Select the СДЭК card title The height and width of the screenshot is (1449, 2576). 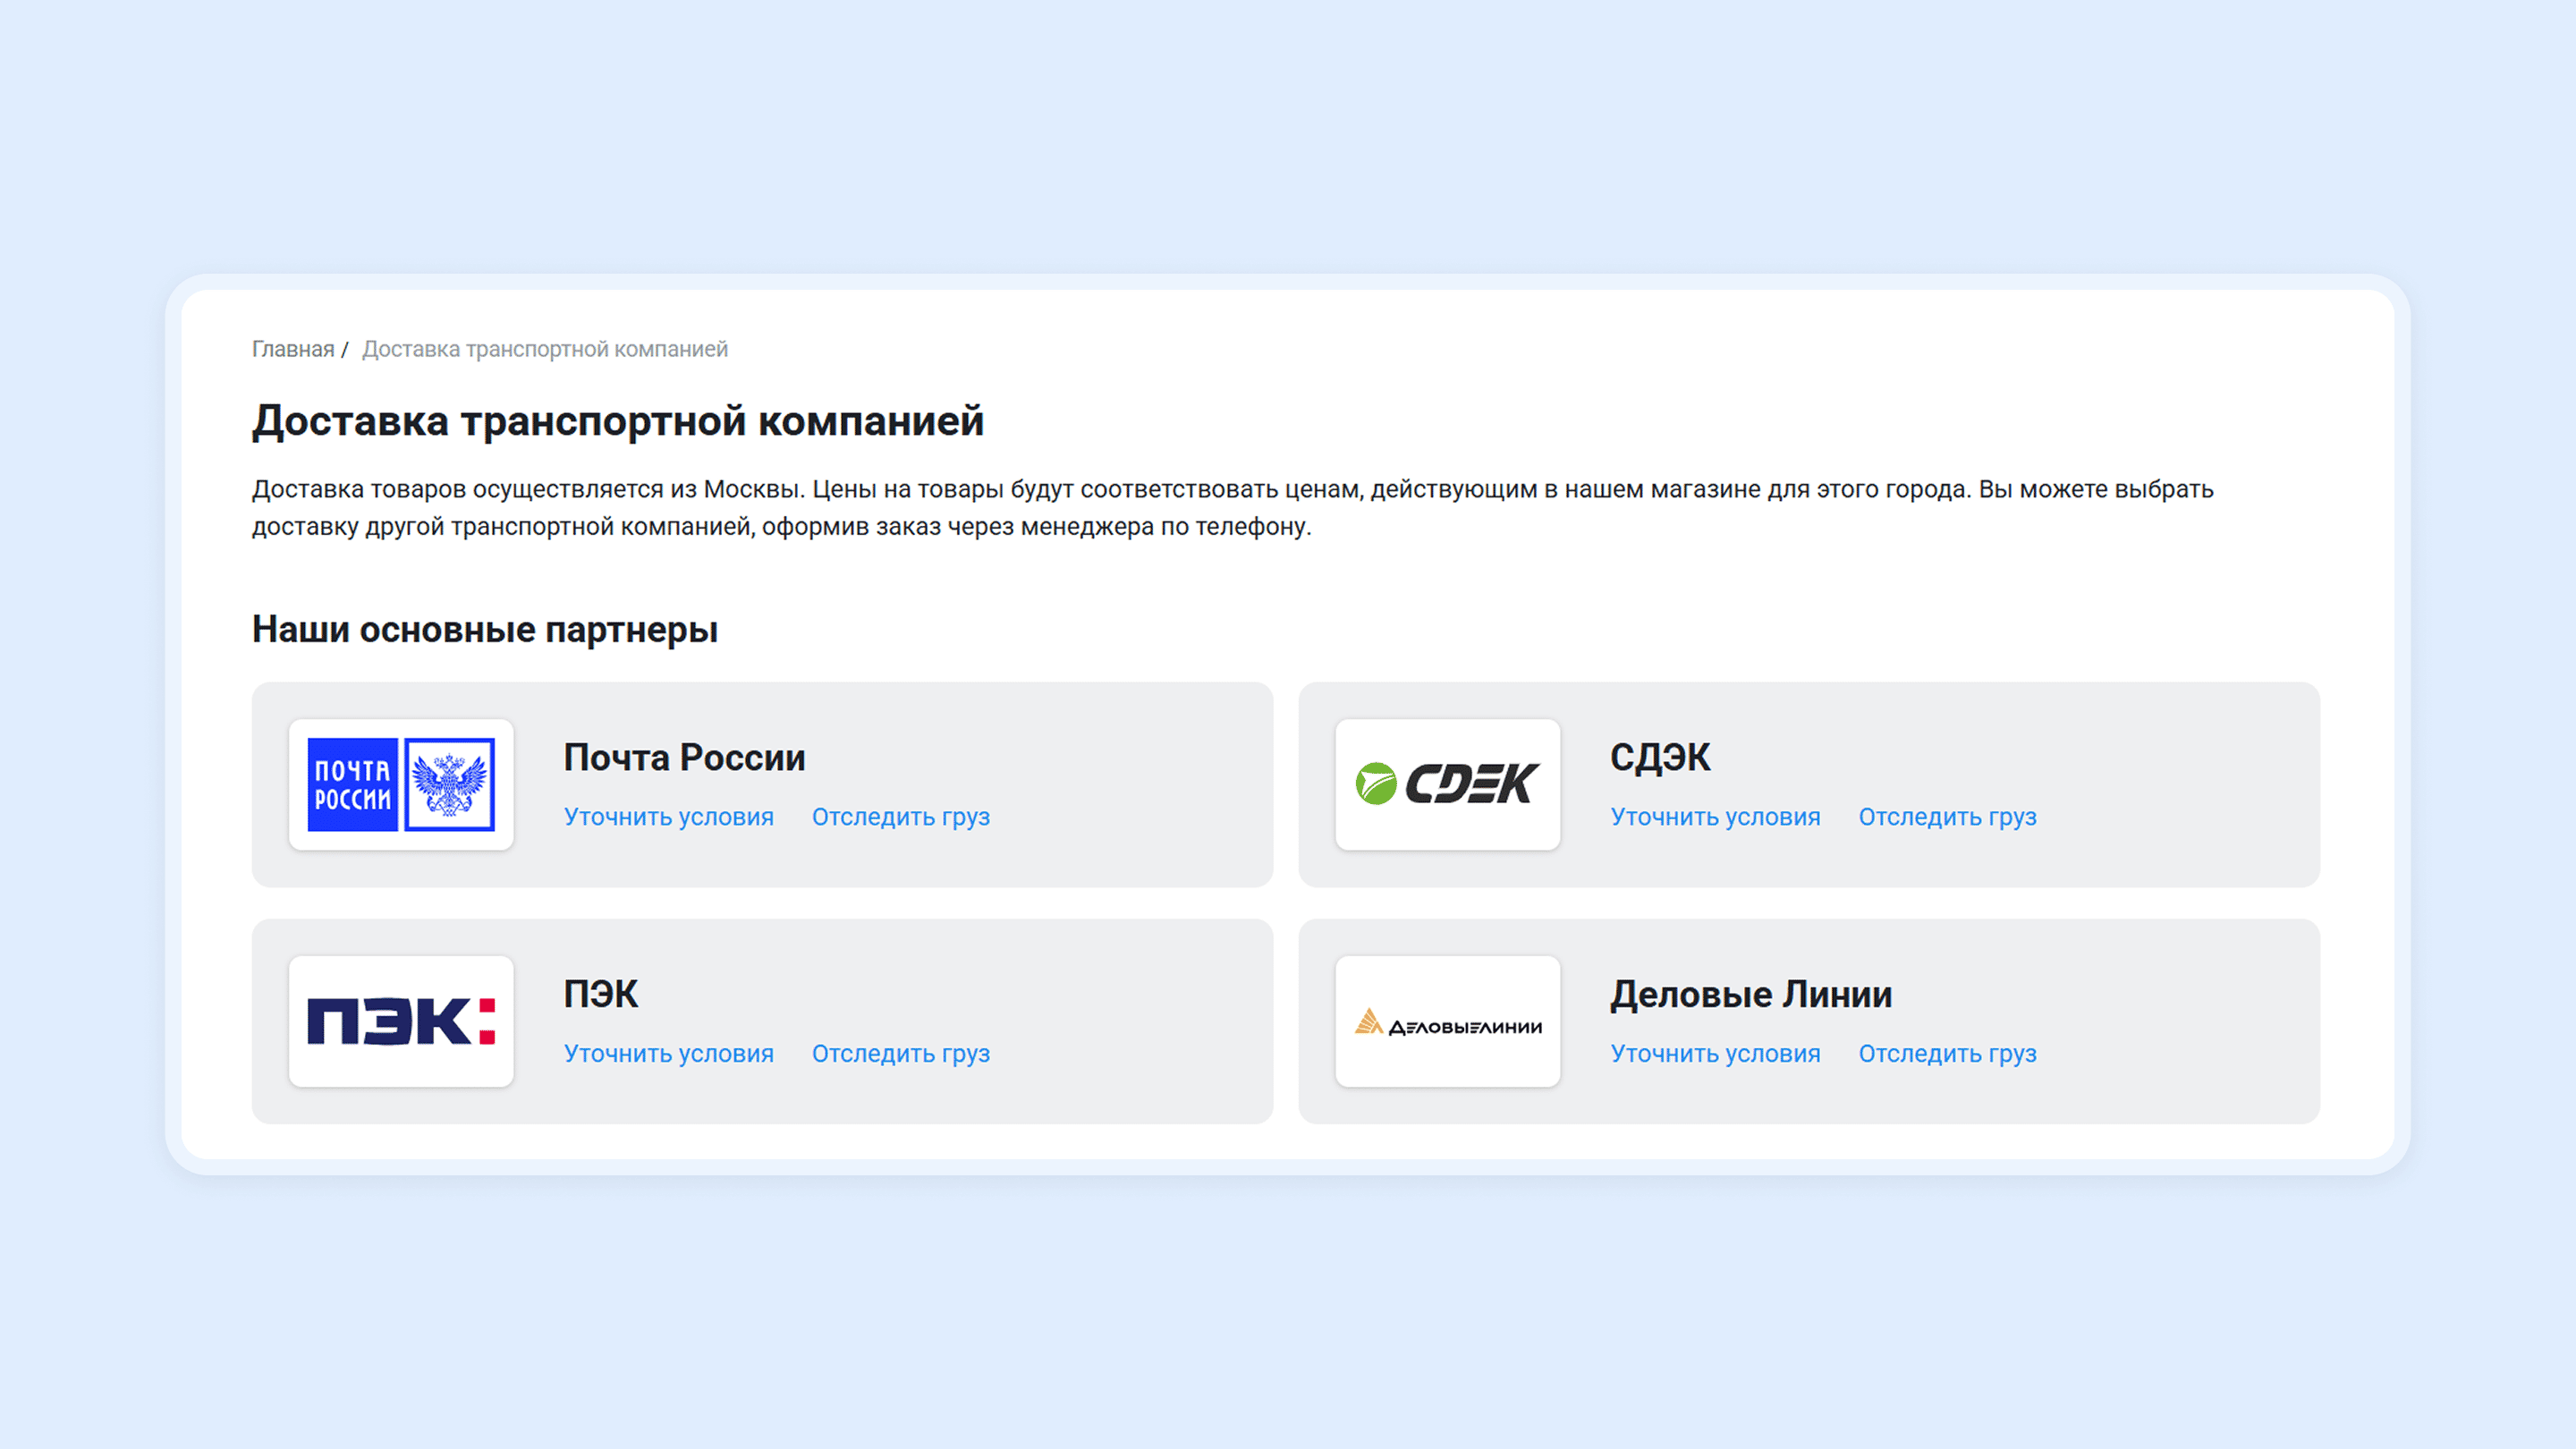coord(1660,757)
